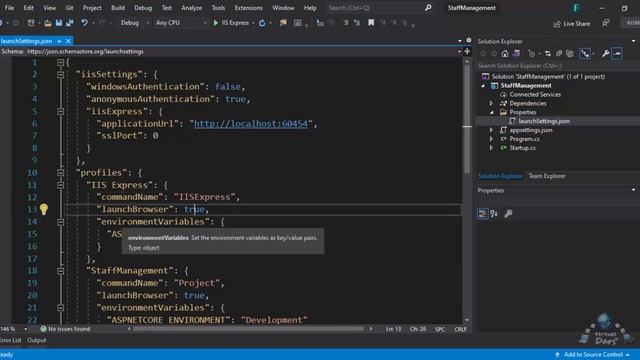640x360 pixels.
Task: Select Startup.cs in Solution Explorer
Action: [x=522, y=148]
